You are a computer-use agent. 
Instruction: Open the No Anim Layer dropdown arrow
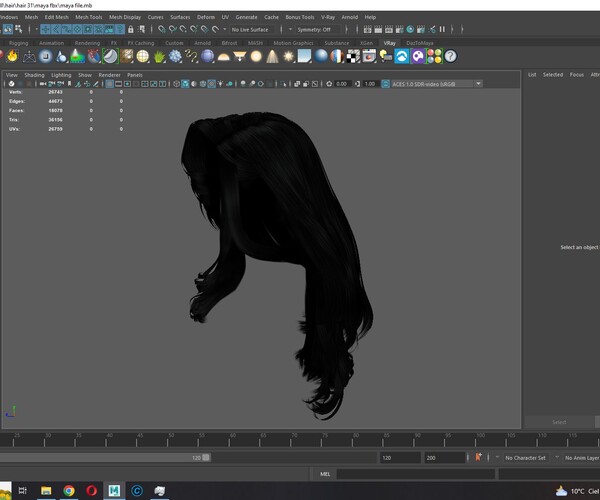point(557,457)
